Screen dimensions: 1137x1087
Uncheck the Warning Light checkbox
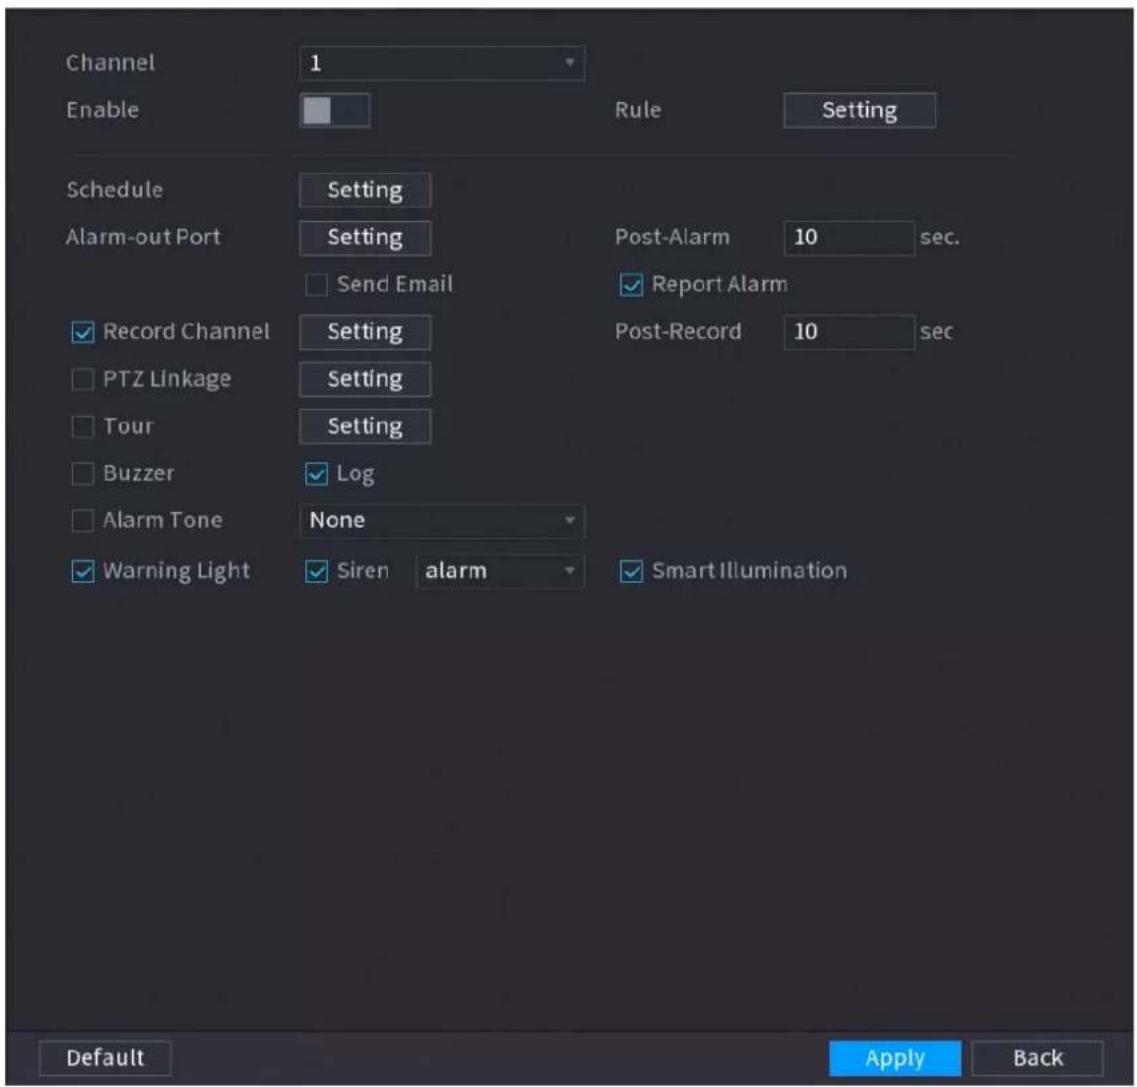(x=83, y=571)
